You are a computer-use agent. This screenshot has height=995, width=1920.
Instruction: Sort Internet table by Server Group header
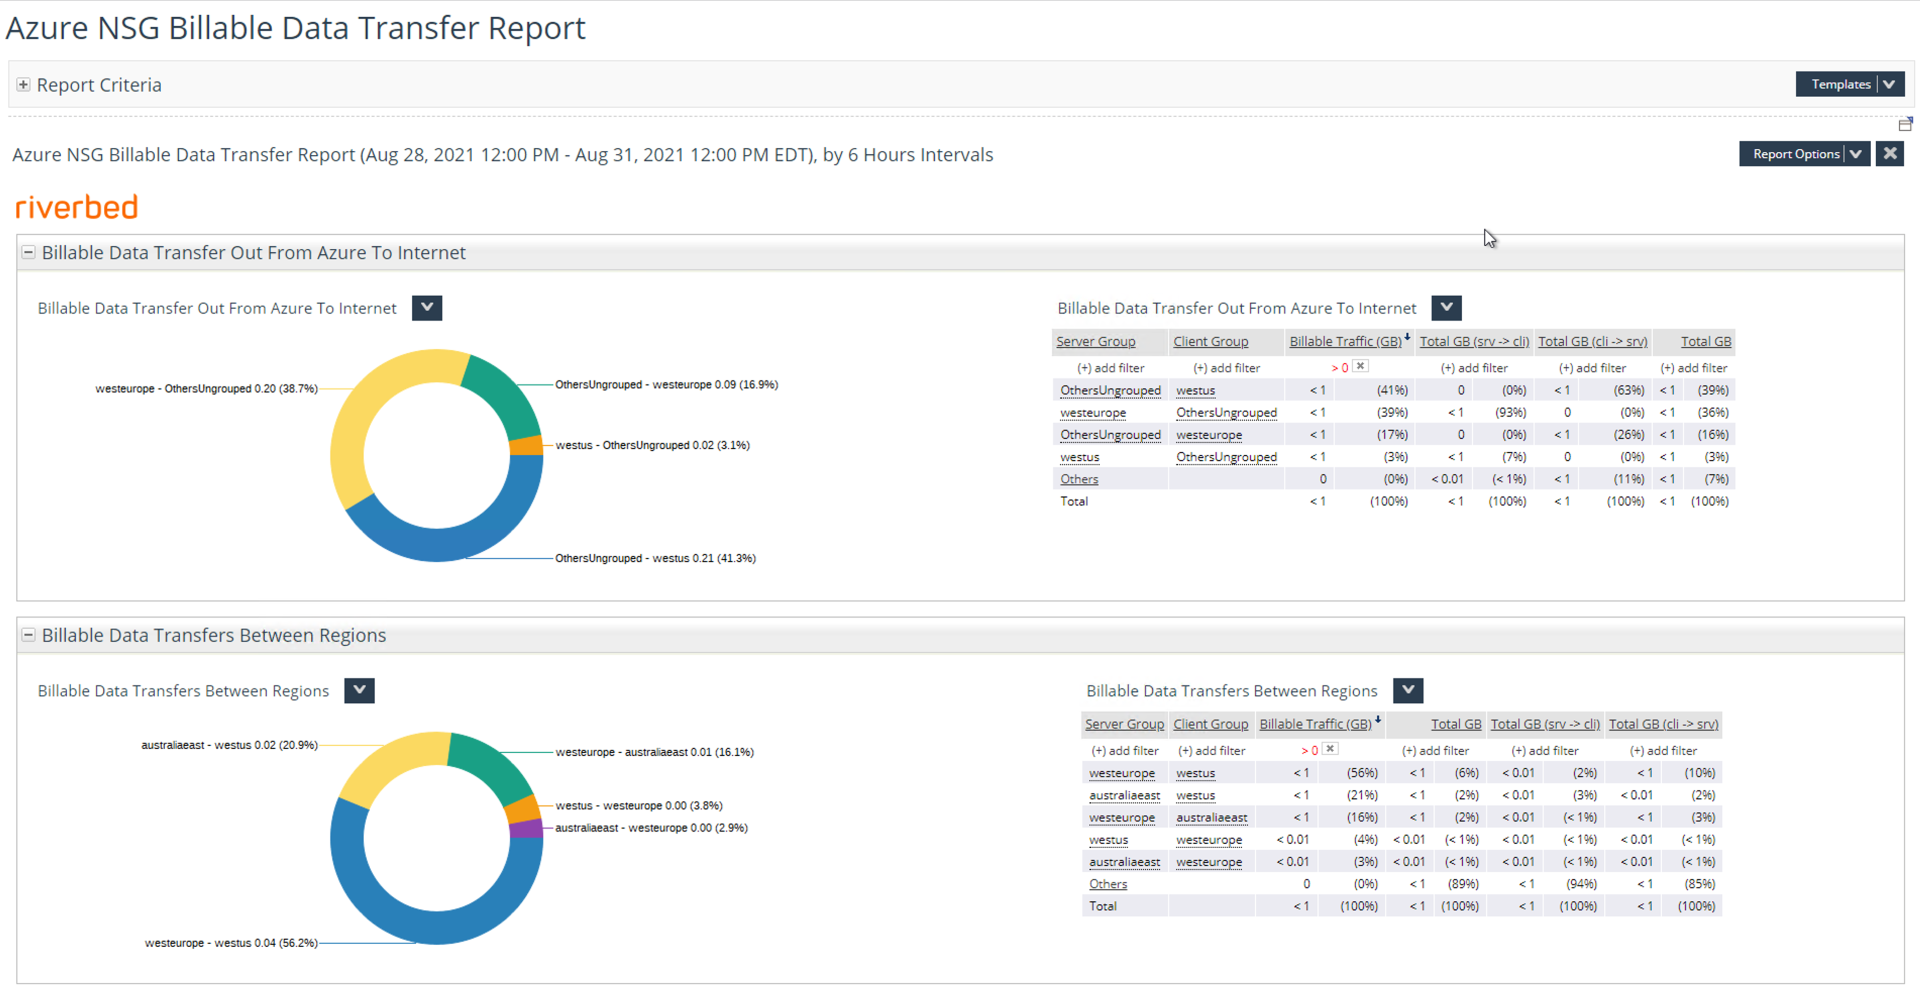click(1095, 342)
